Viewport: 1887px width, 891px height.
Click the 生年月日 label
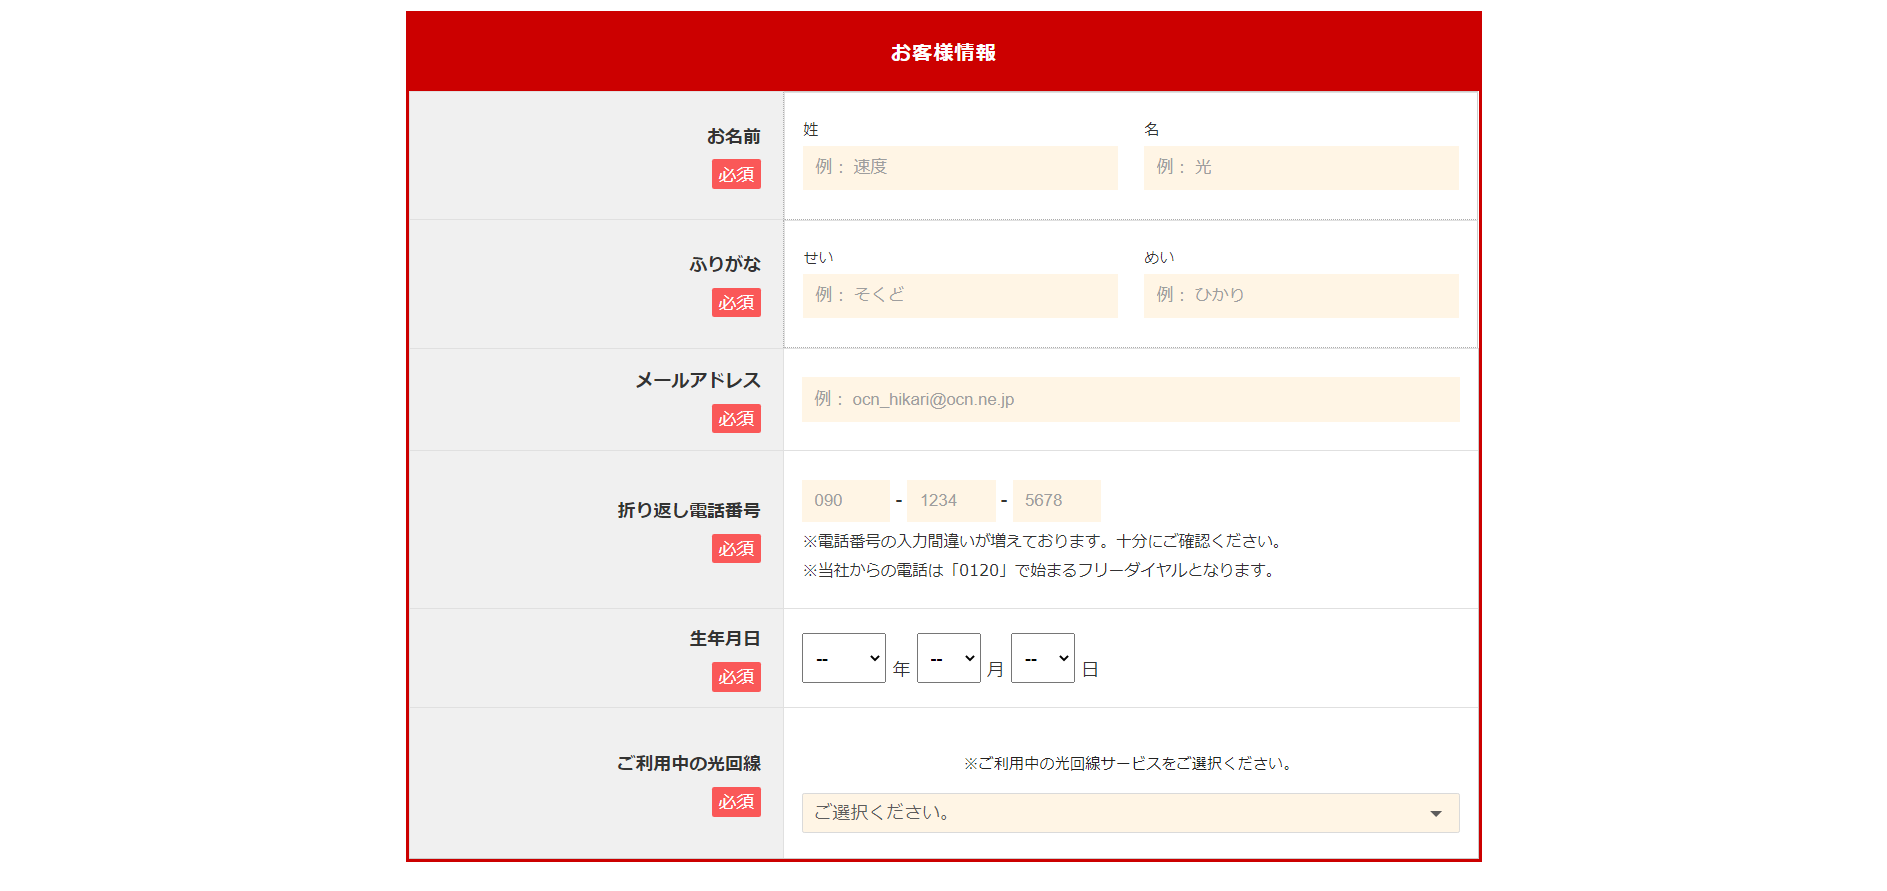[x=725, y=638]
